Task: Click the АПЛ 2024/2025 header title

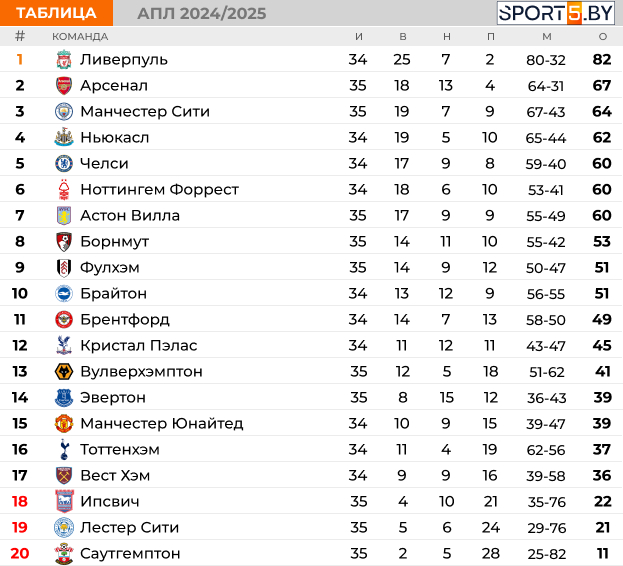Action: (202, 14)
